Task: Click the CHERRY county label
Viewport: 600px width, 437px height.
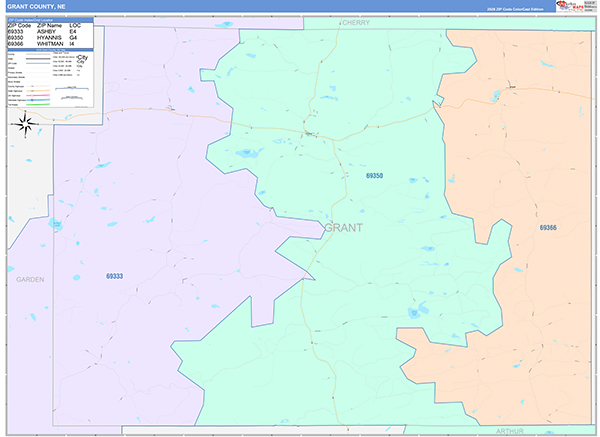Action: (x=356, y=23)
